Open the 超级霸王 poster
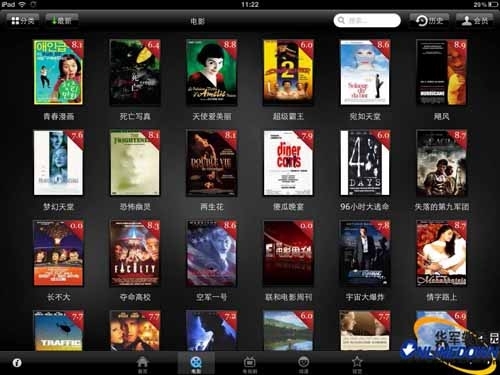Viewport: 500px width, 375px height. 288,72
